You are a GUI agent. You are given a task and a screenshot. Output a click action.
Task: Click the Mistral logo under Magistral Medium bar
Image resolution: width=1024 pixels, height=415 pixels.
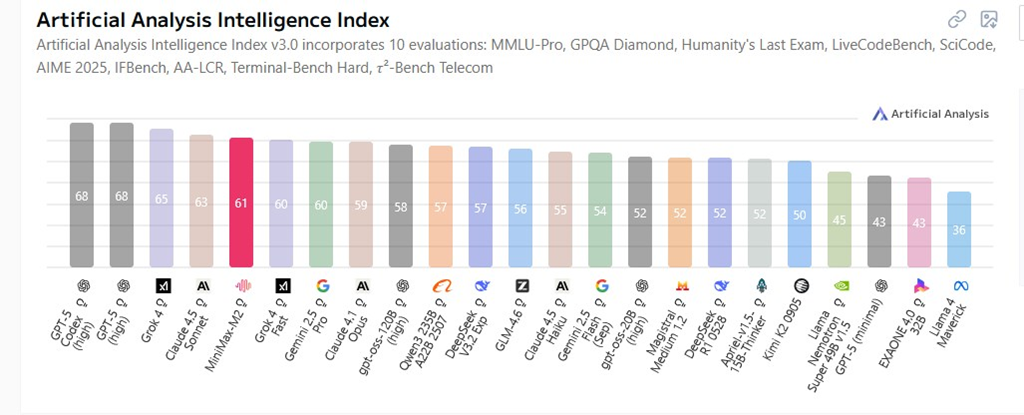680,286
